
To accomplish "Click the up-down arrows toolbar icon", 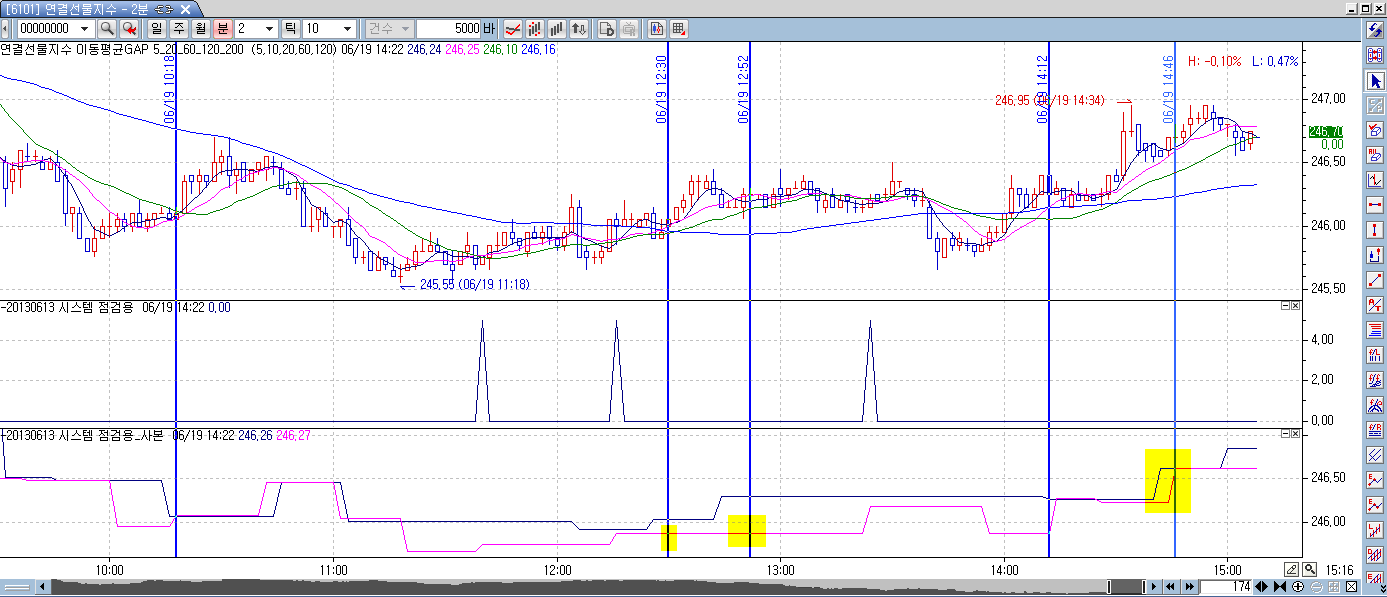I will [x=579, y=29].
